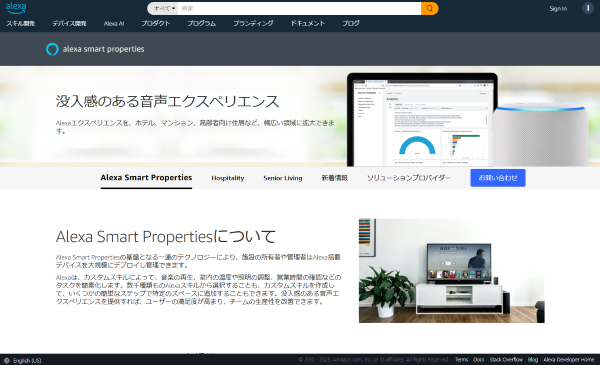
Task: Open the すべて search category dropdown
Action: point(164,8)
